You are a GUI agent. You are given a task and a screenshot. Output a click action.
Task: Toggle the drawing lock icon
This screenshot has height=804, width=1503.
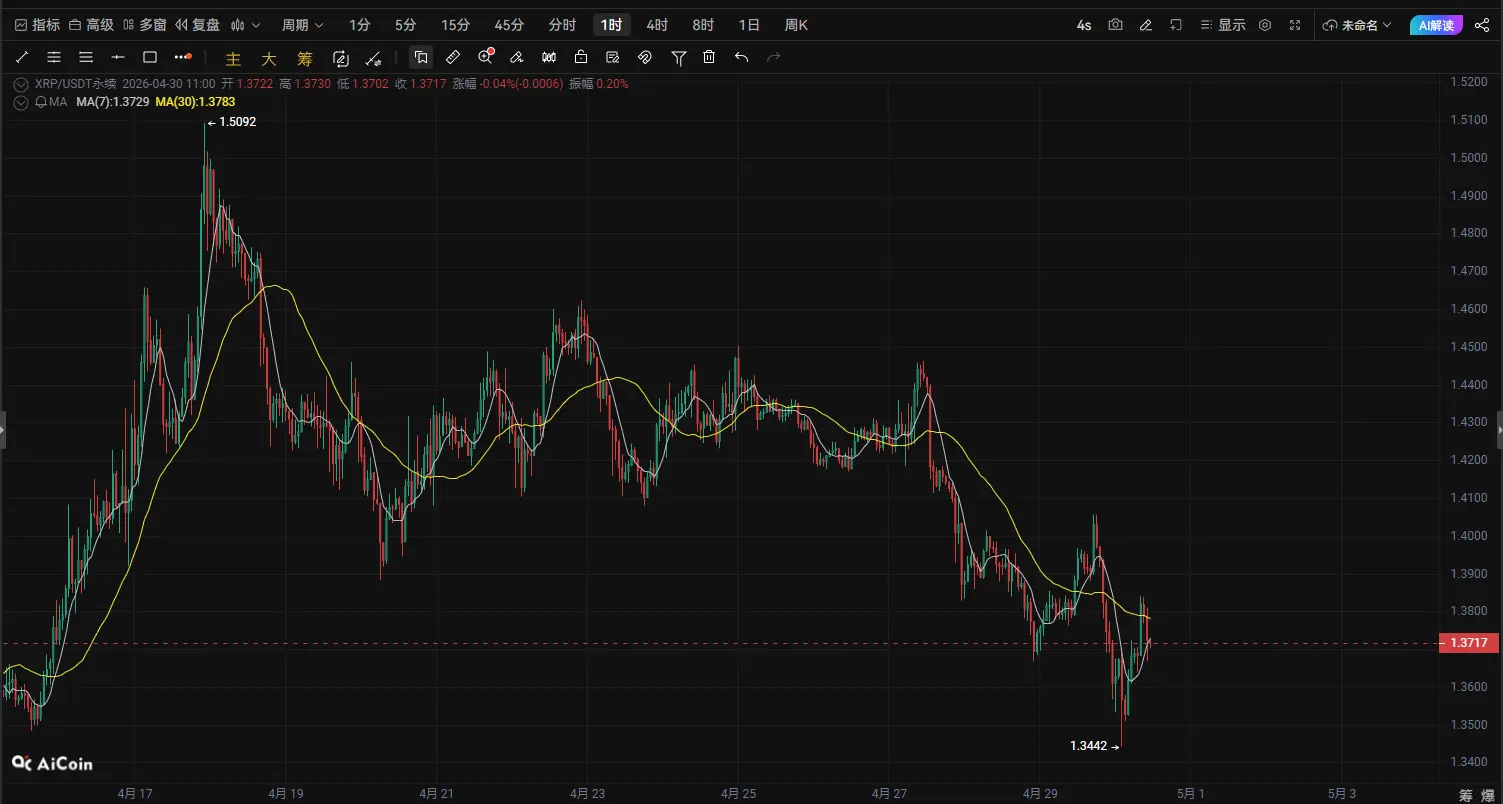(x=581, y=57)
